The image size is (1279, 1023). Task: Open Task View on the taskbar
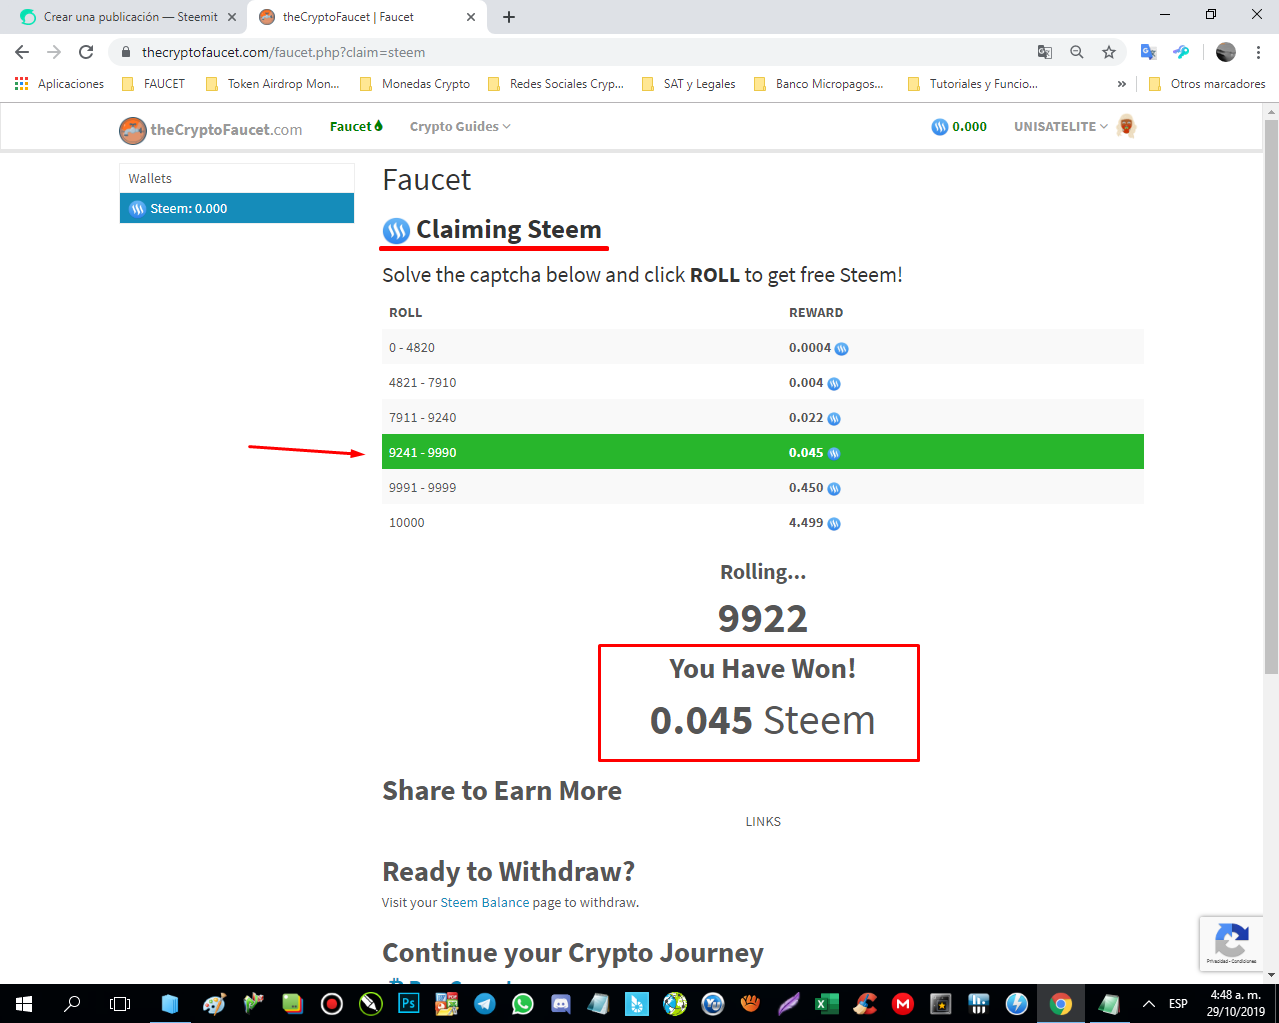120,1004
